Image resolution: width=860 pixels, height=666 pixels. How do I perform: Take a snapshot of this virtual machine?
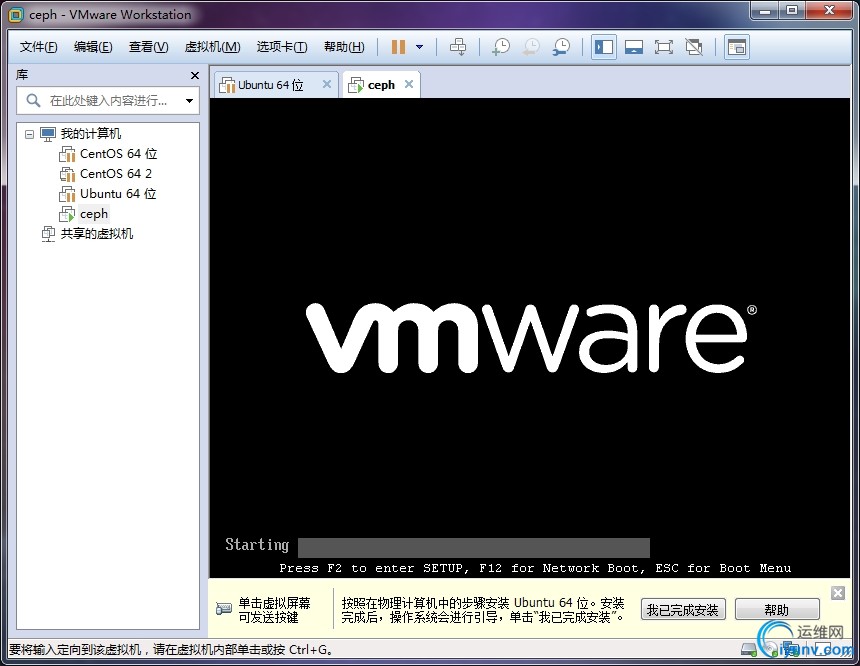tap(501, 47)
